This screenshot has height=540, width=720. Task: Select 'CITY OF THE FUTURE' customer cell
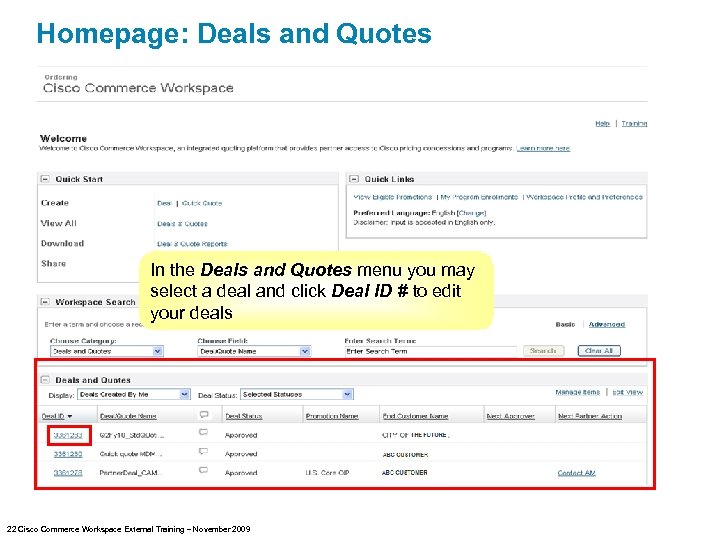click(416, 435)
